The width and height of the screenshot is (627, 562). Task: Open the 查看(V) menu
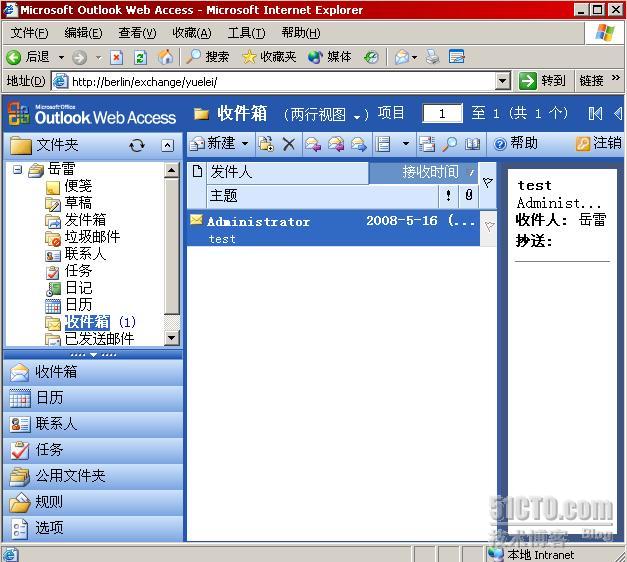[138, 33]
